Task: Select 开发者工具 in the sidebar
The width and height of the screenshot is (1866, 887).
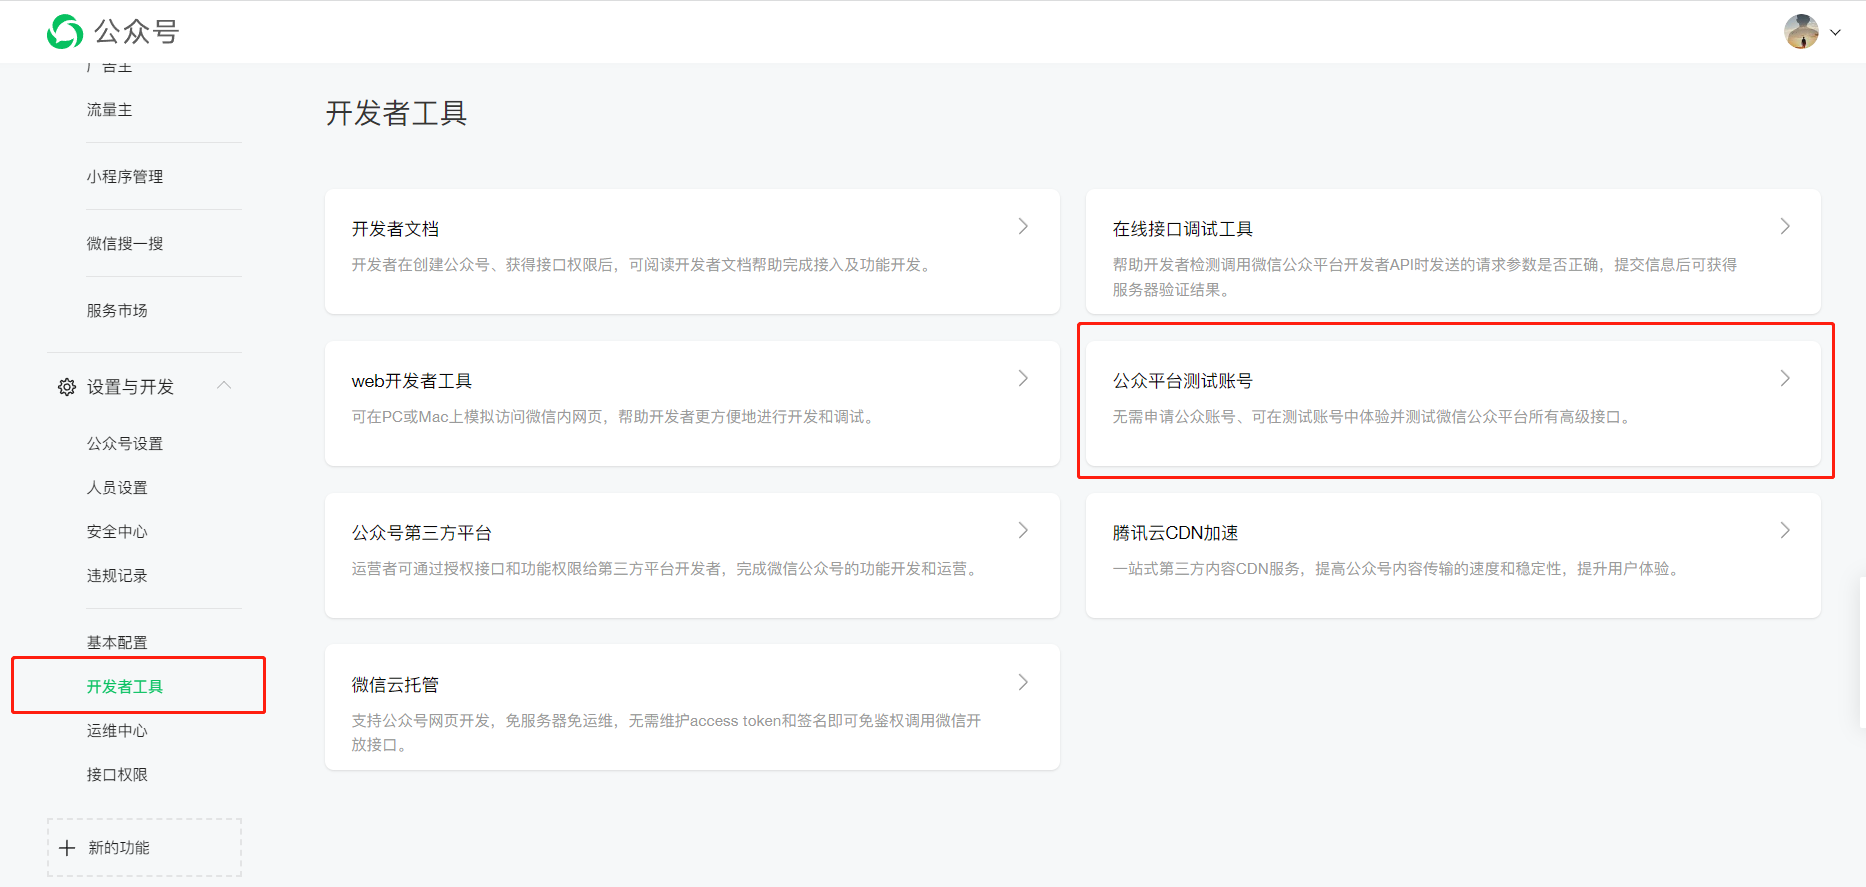Action: 125,687
